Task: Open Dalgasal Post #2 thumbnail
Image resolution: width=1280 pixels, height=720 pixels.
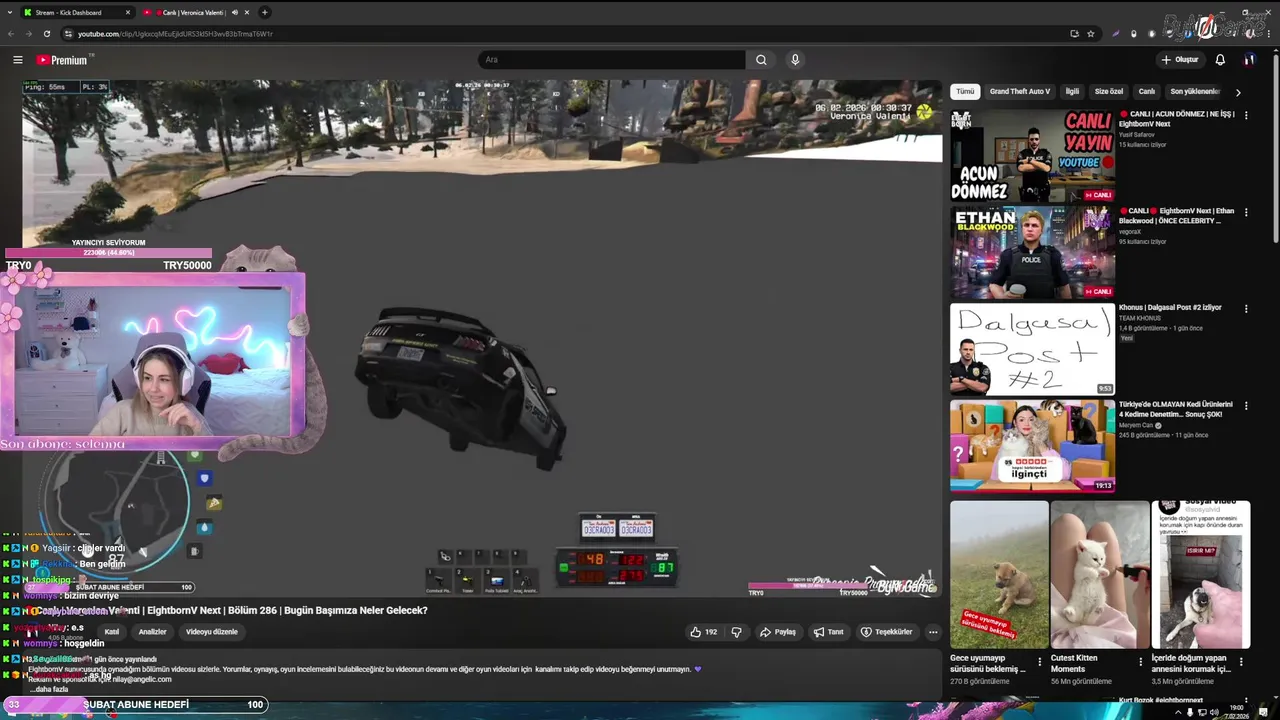Action: 1032,349
